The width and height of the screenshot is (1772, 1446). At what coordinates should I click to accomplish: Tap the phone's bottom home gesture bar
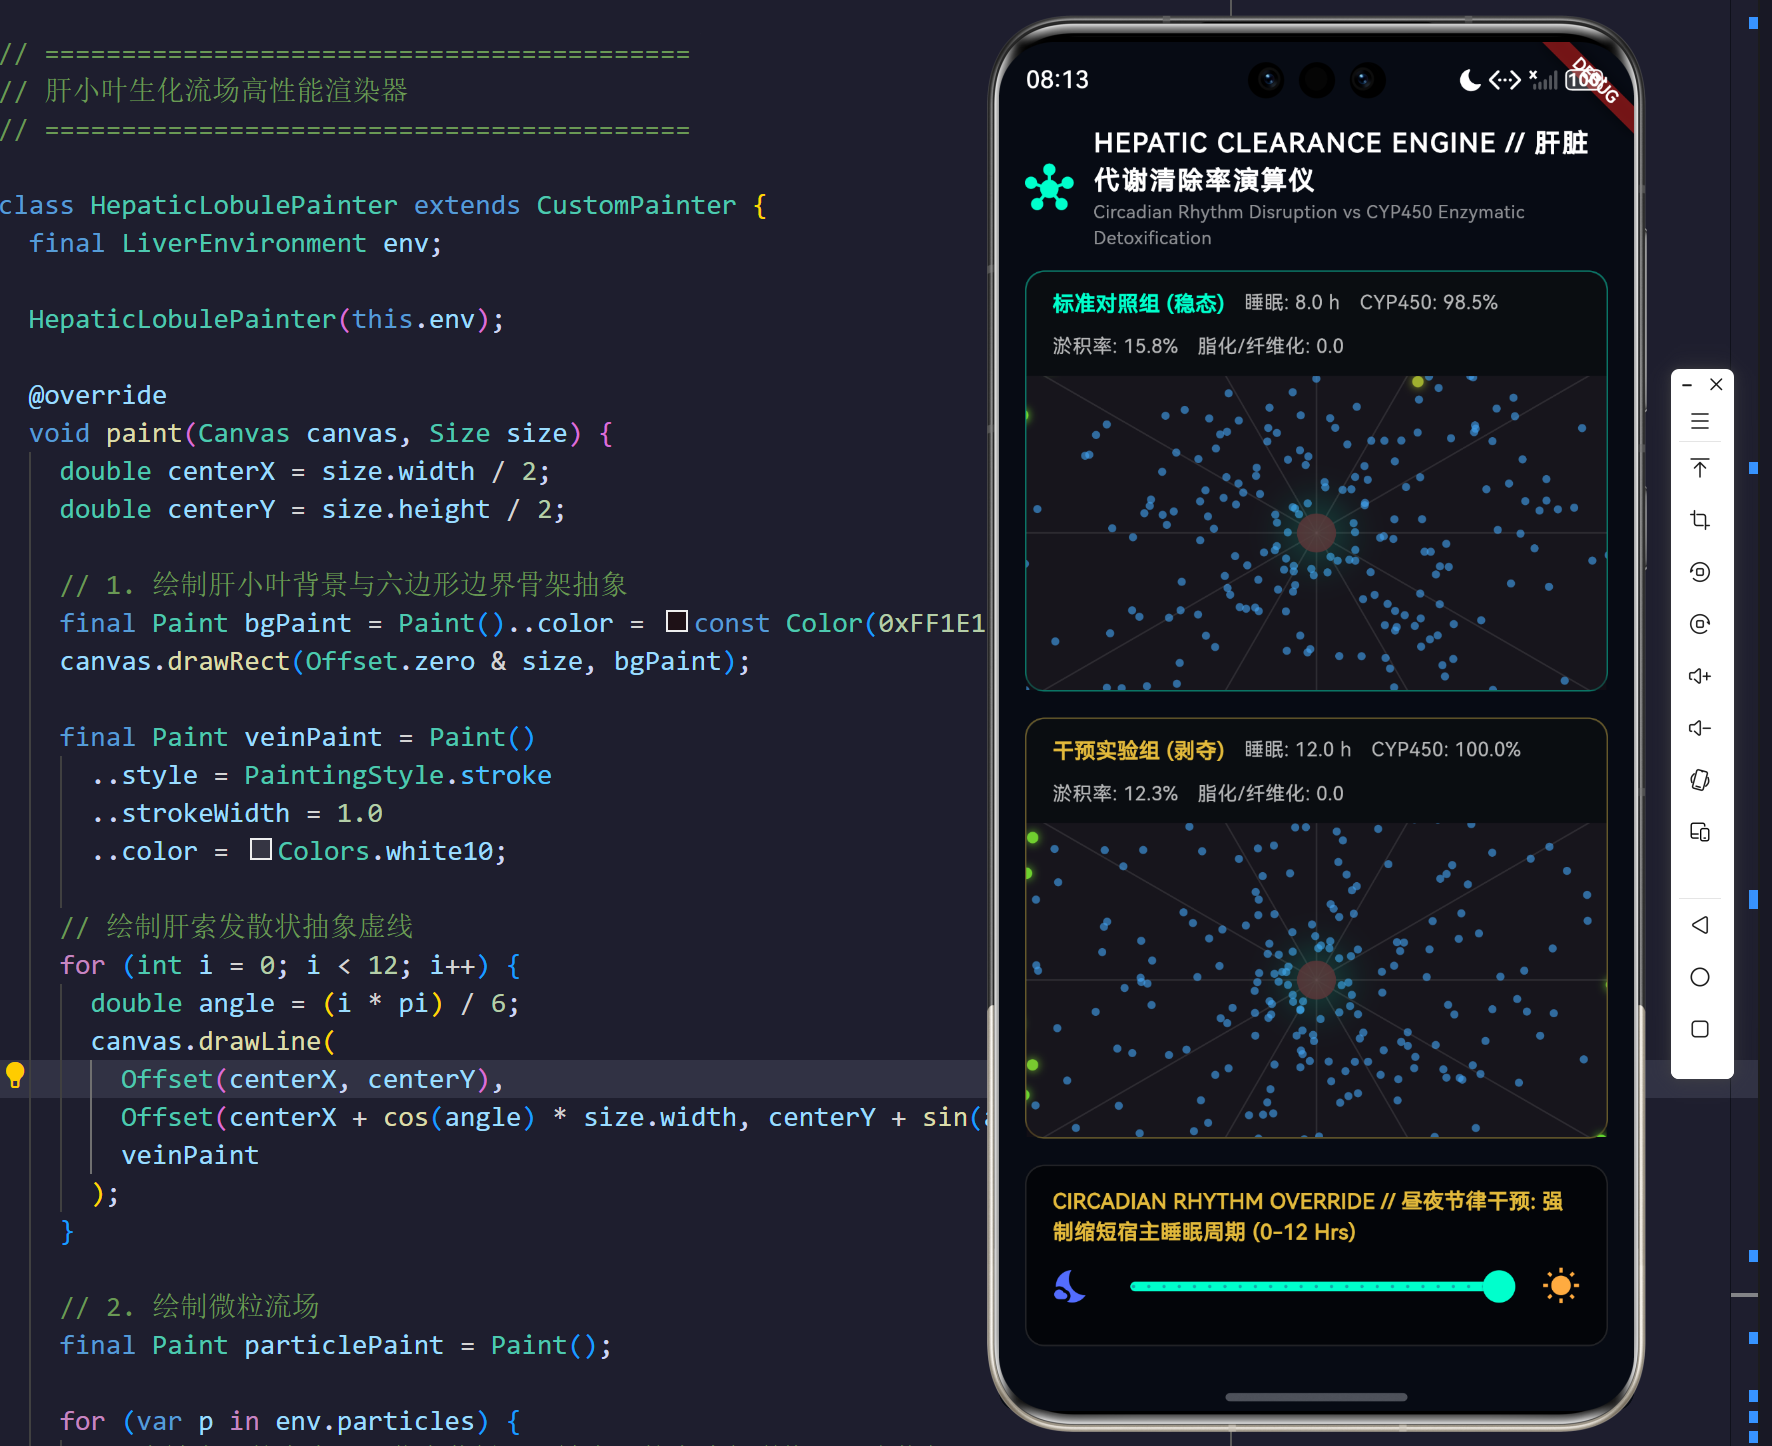(1316, 1397)
